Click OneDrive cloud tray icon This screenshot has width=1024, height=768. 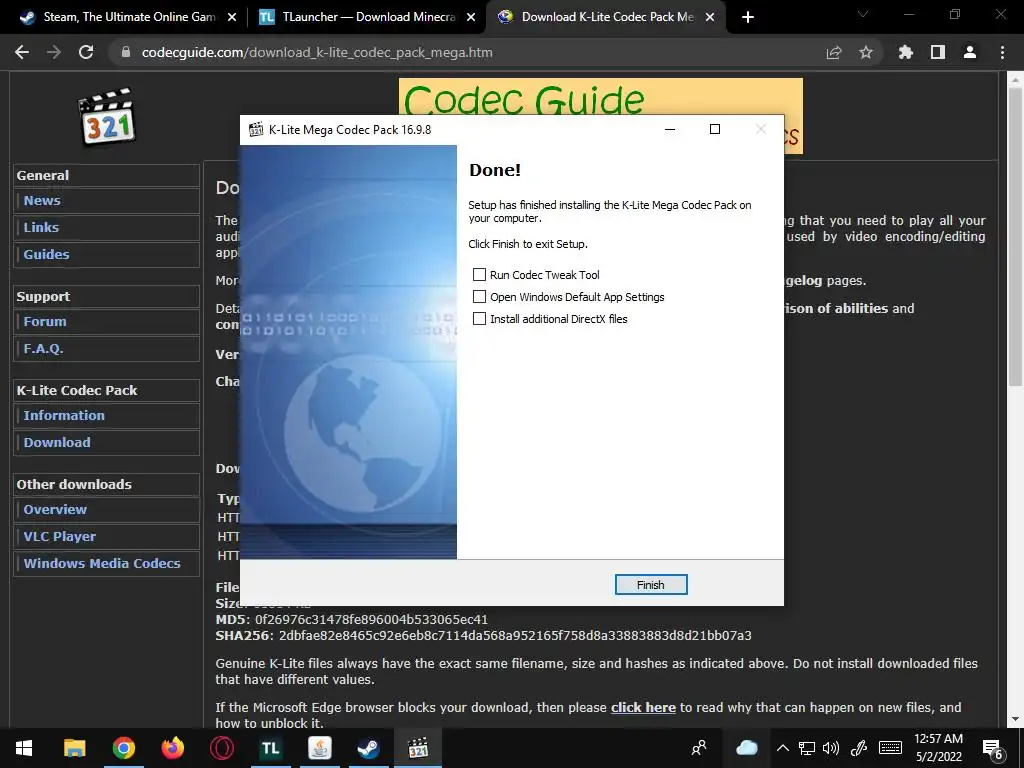coord(746,748)
